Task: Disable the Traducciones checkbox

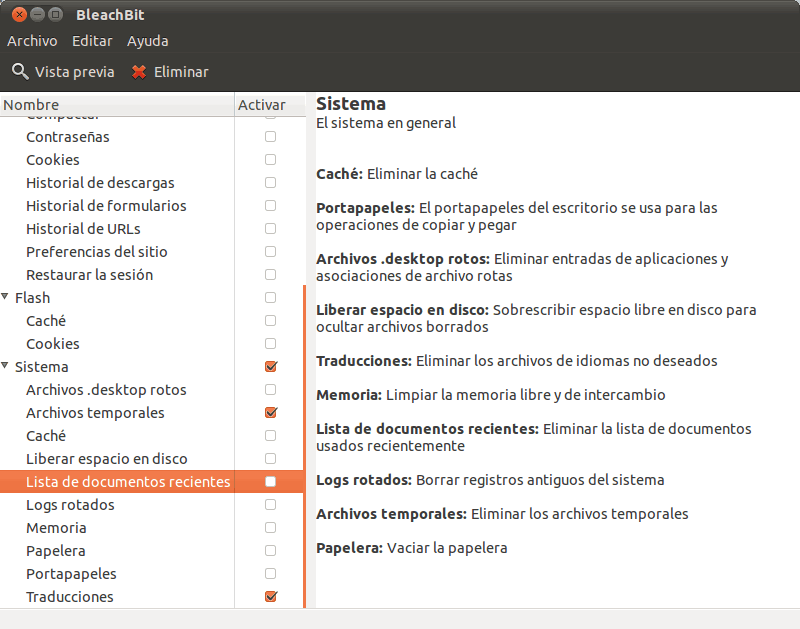Action: (x=270, y=597)
